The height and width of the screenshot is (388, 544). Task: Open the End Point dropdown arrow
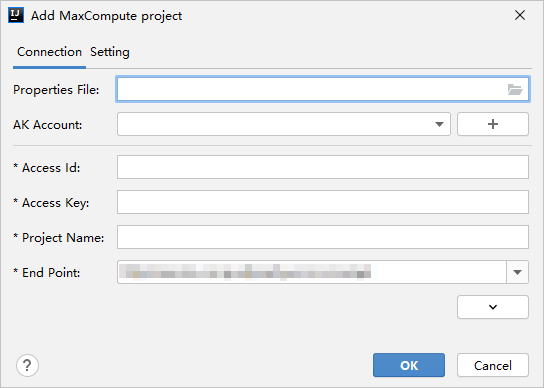(x=517, y=272)
